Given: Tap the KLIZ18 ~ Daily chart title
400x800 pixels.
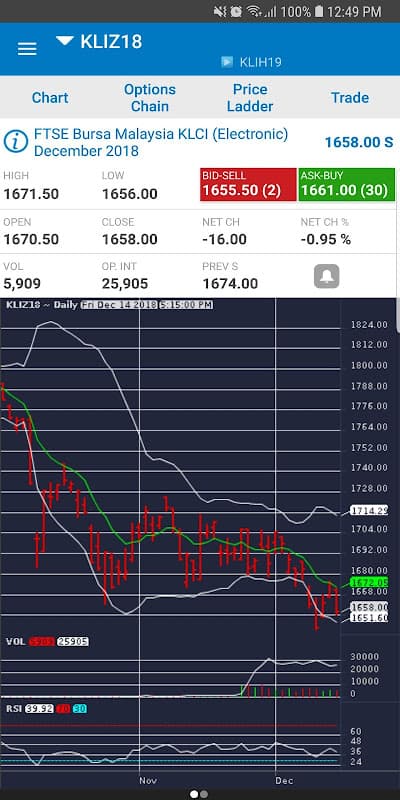Looking at the screenshot, I should coord(41,305).
